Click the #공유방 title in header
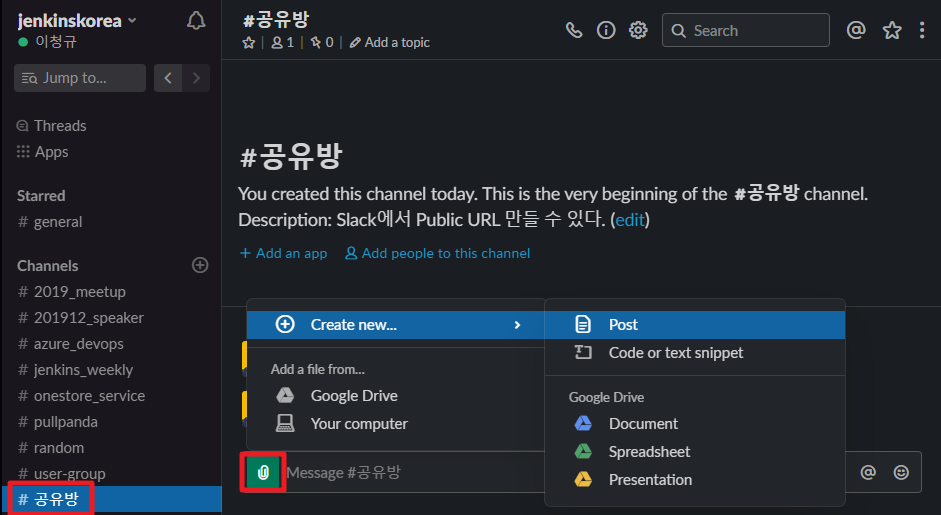This screenshot has width=941, height=515. click(x=275, y=20)
